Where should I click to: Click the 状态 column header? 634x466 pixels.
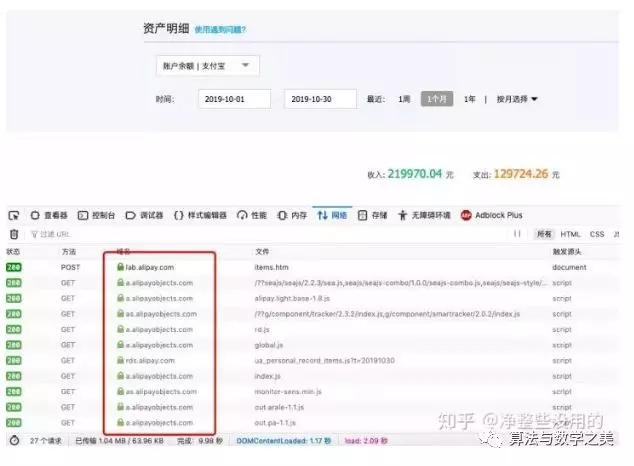[x=13, y=252]
